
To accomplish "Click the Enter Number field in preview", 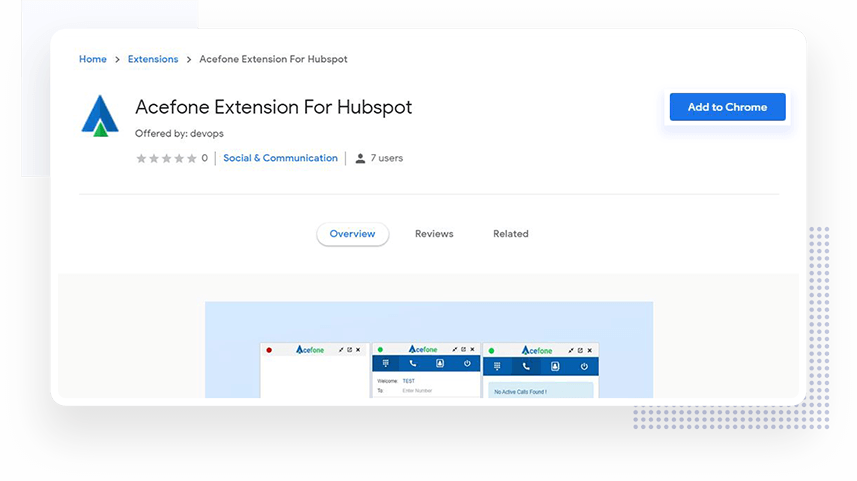I will [x=417, y=391].
